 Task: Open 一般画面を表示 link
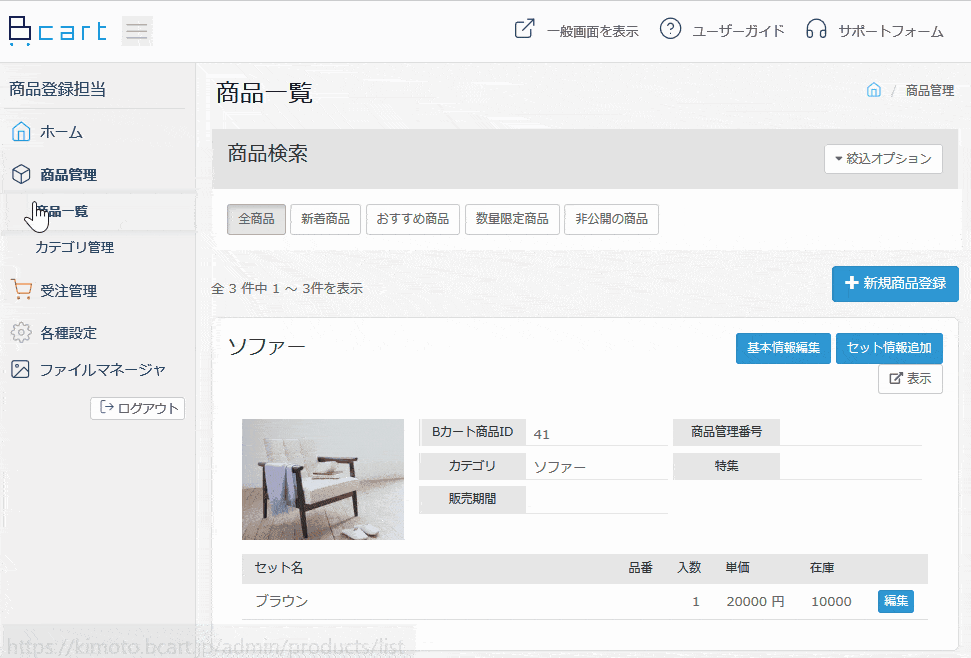[592, 31]
